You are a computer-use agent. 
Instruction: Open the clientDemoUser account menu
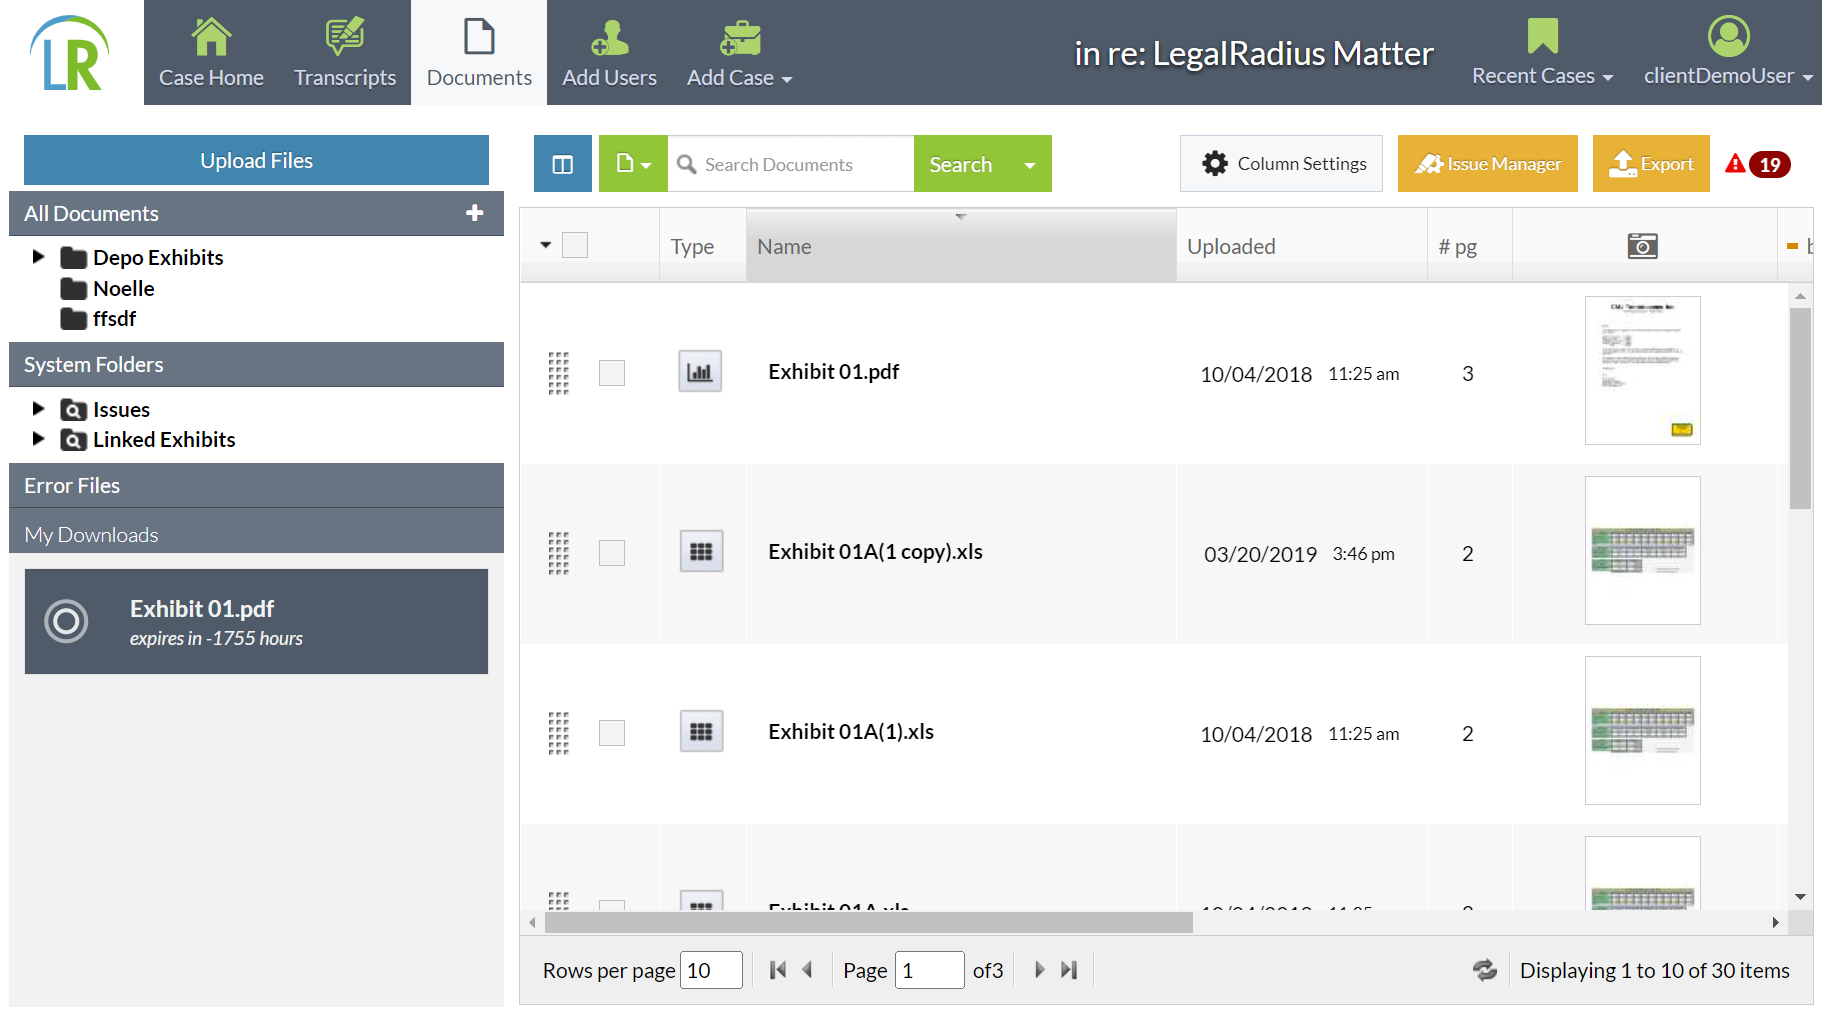1728,53
